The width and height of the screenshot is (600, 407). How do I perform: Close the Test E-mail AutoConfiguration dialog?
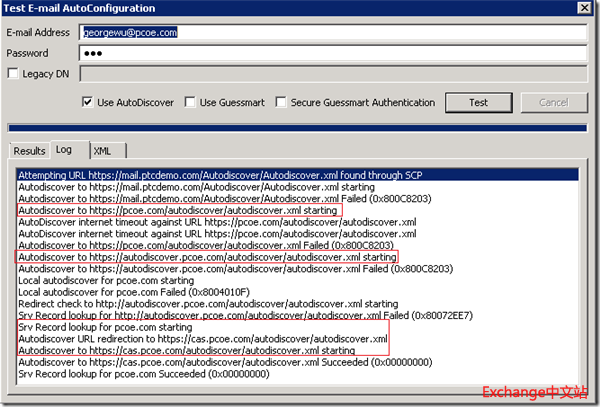[x=583, y=9]
